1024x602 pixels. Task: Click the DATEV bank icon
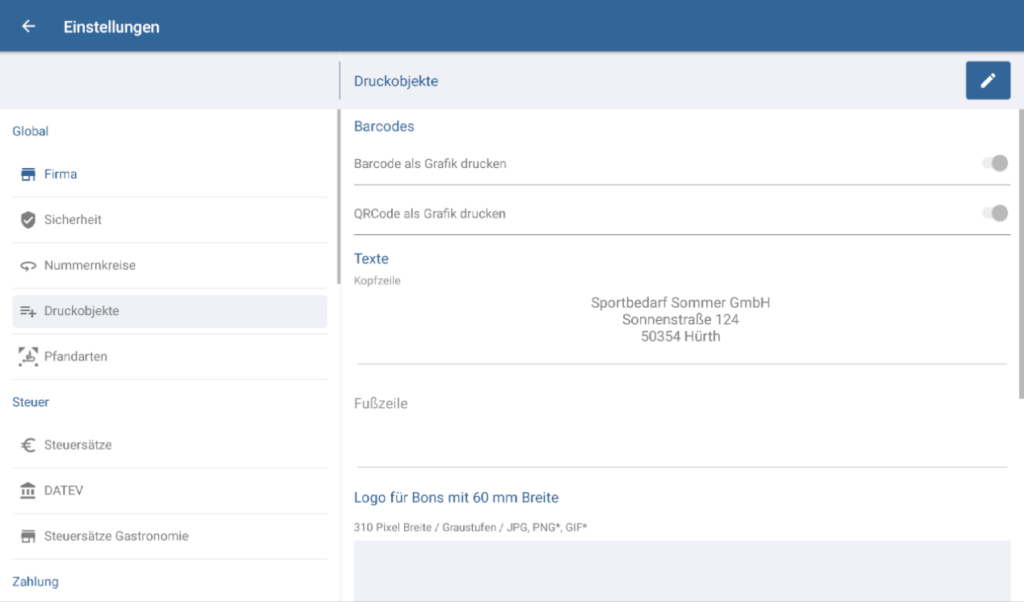pyautogui.click(x=28, y=491)
